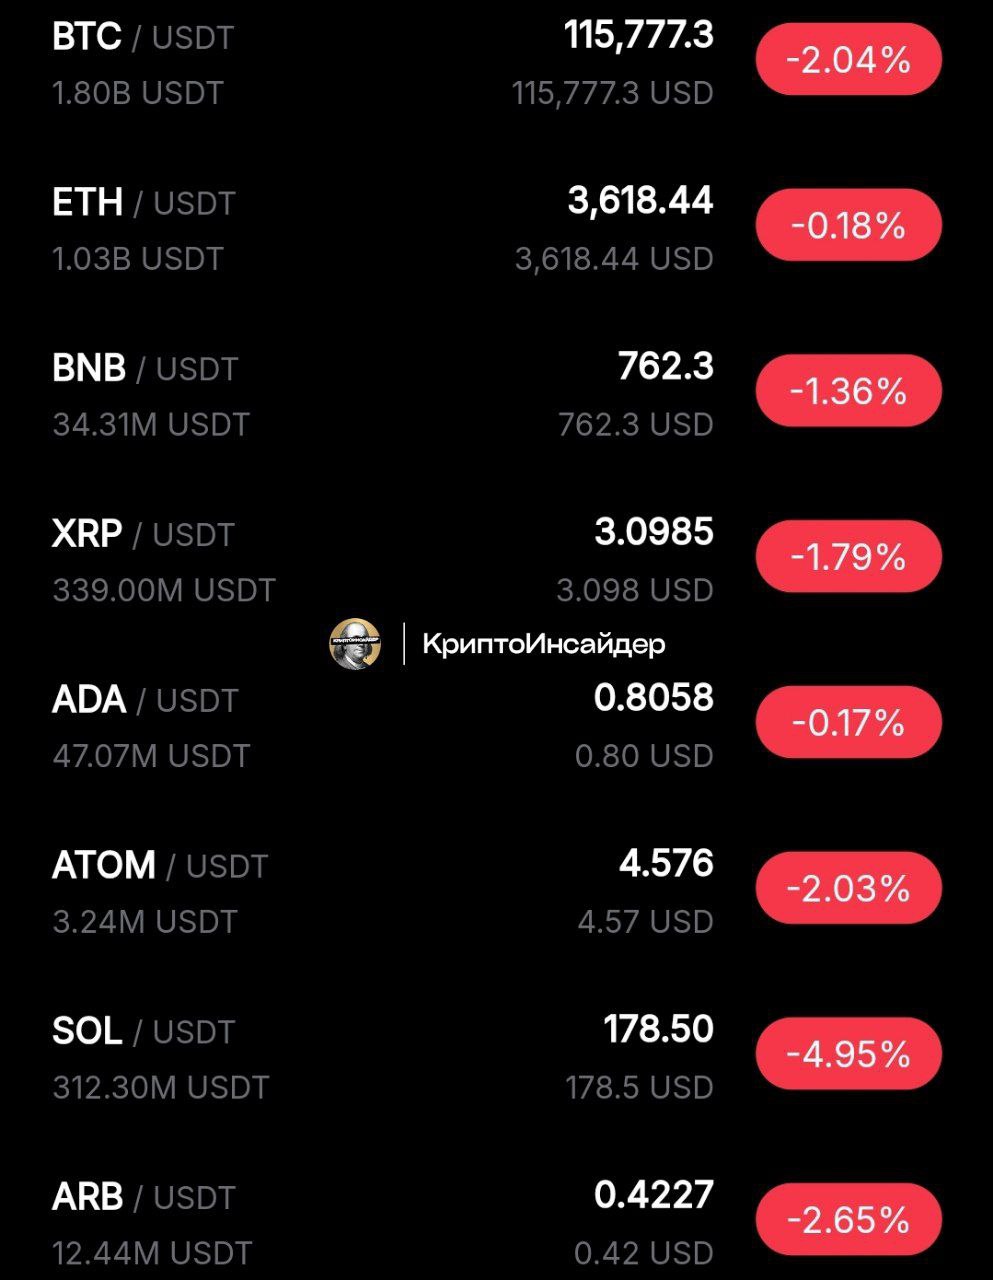Click the SOL price 178.50
The height and width of the screenshot is (1280, 993).
tap(659, 1029)
